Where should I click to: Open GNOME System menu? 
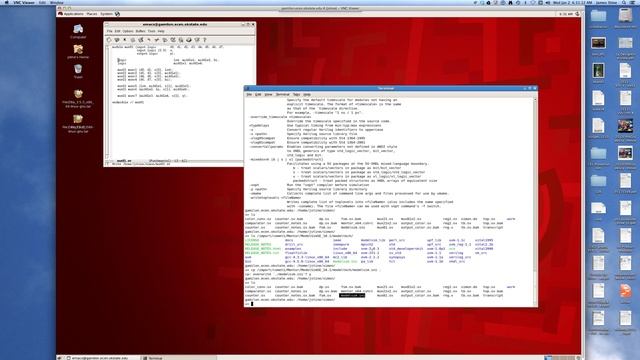coord(106,14)
